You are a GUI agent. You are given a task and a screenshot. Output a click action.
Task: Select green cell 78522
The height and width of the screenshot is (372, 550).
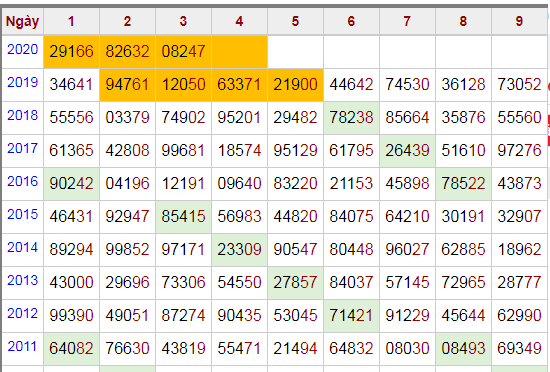(x=463, y=183)
